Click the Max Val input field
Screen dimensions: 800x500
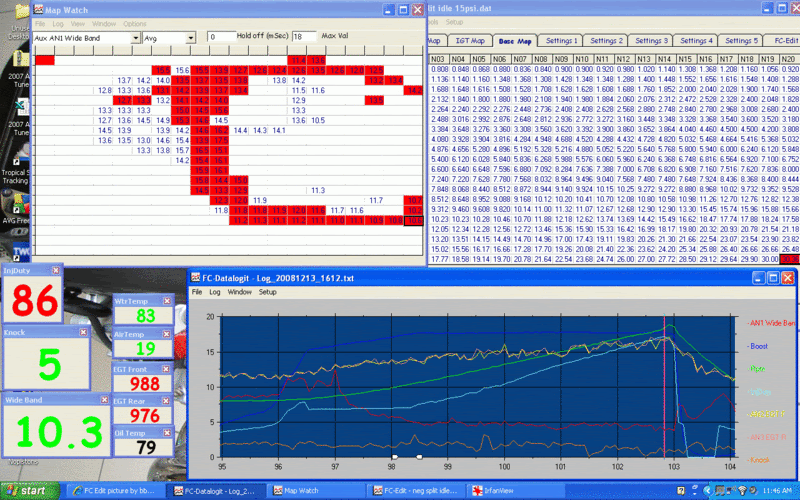(304, 37)
